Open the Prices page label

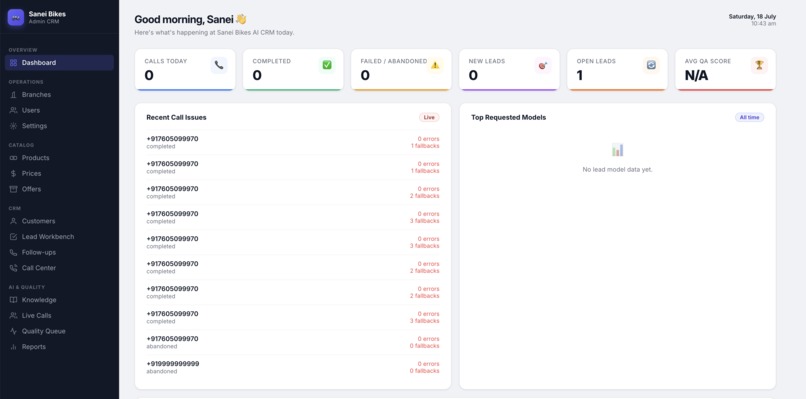pos(31,174)
